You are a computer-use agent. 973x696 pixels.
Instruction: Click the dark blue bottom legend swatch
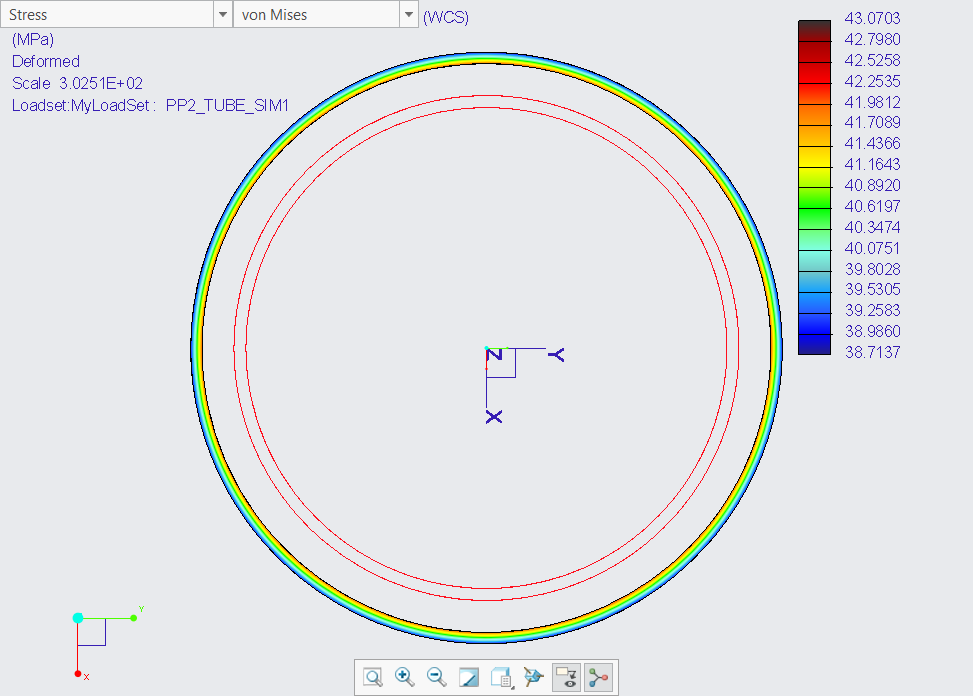[x=815, y=345]
